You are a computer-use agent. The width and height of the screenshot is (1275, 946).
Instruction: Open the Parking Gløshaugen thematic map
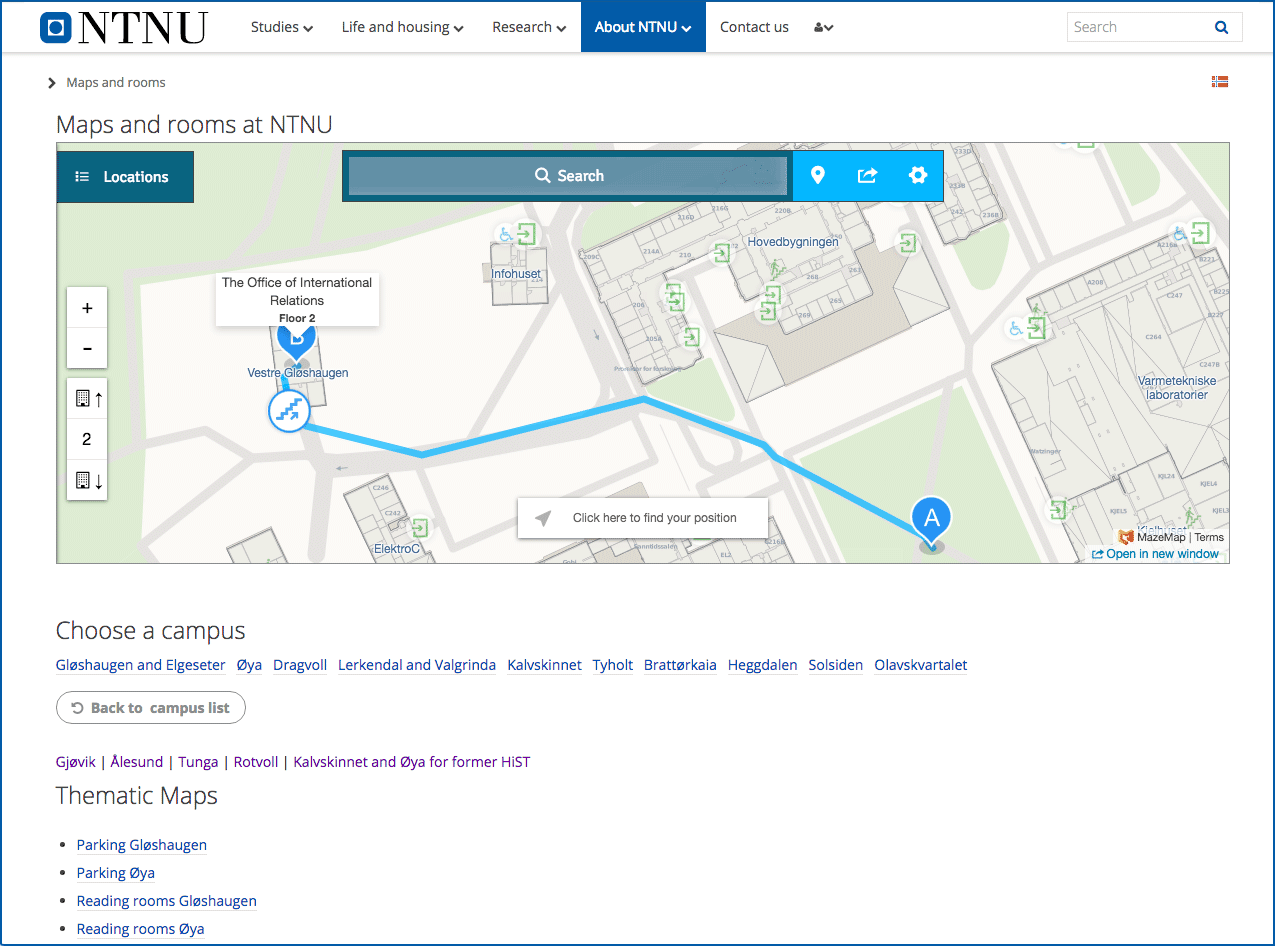tap(142, 845)
